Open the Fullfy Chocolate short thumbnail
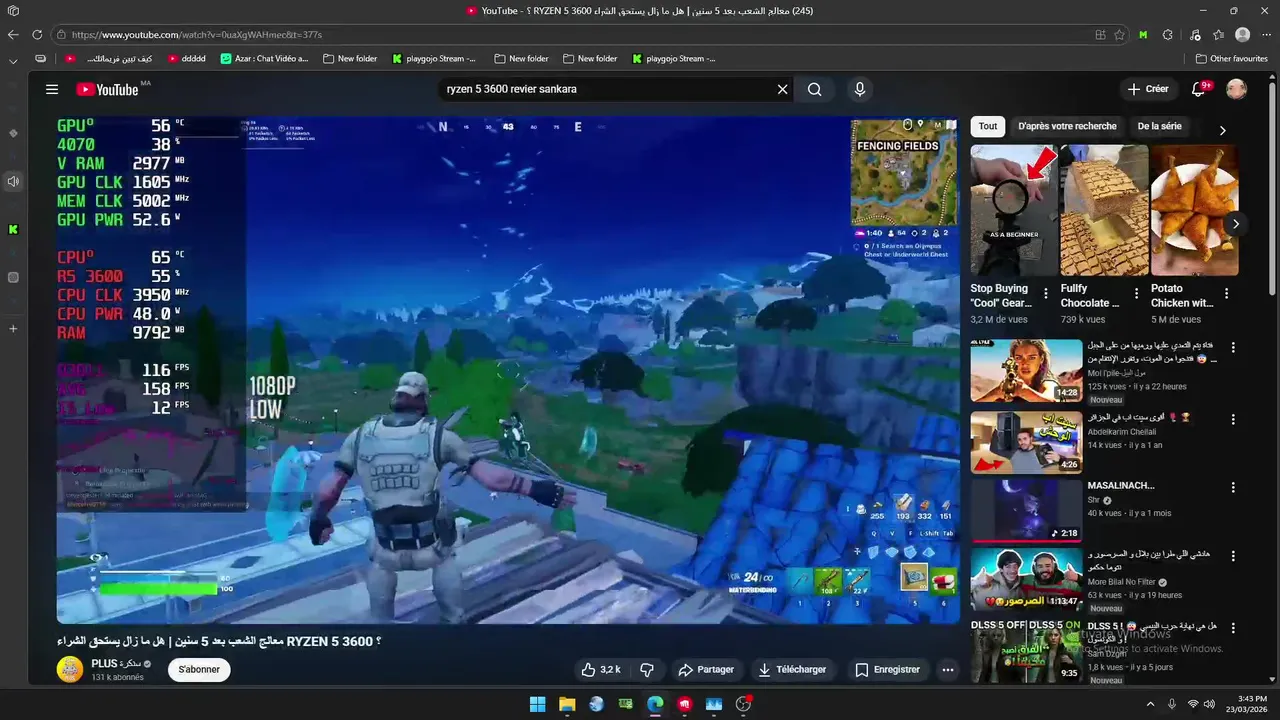This screenshot has width=1280, height=720. tap(1104, 210)
